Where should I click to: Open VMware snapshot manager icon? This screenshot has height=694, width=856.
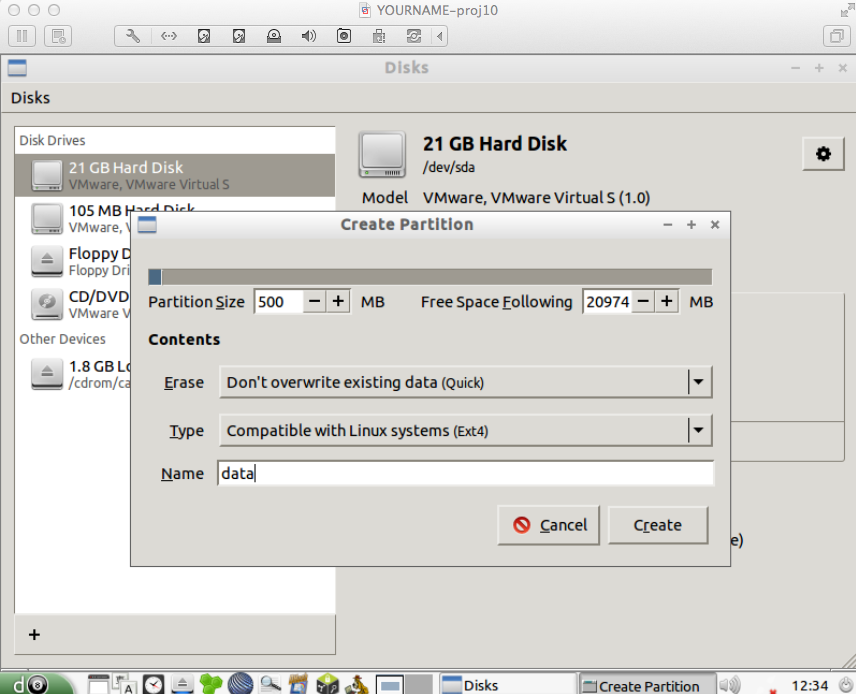[58, 36]
